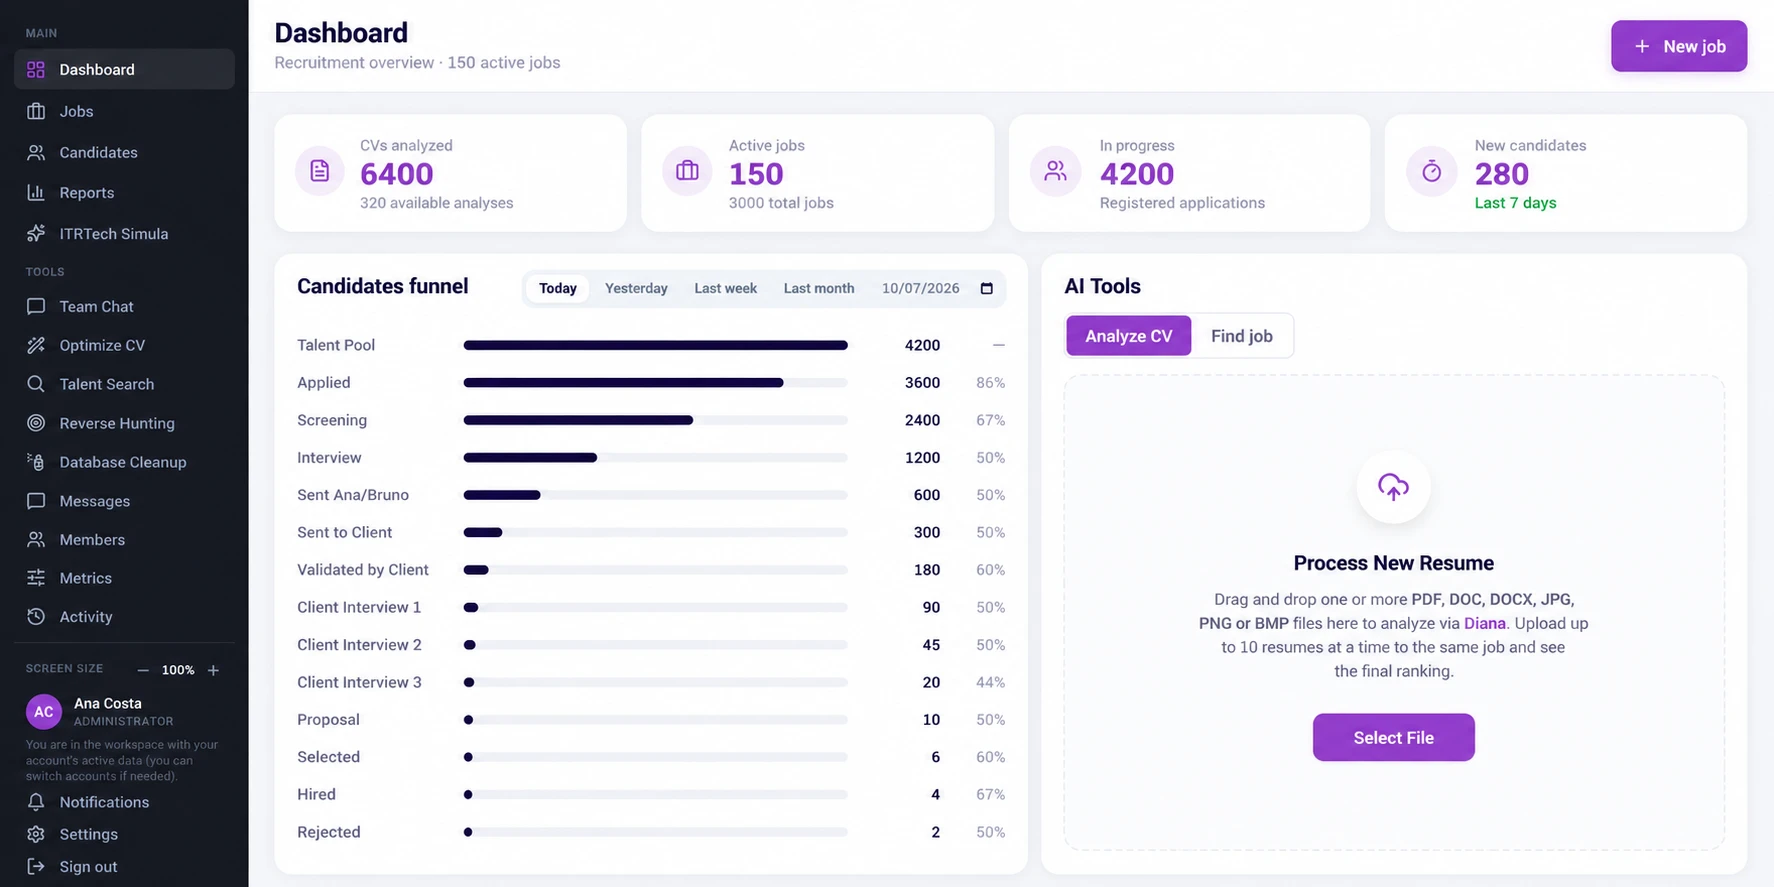
Task: Click the Members icon in sidebar
Action: (x=36, y=540)
